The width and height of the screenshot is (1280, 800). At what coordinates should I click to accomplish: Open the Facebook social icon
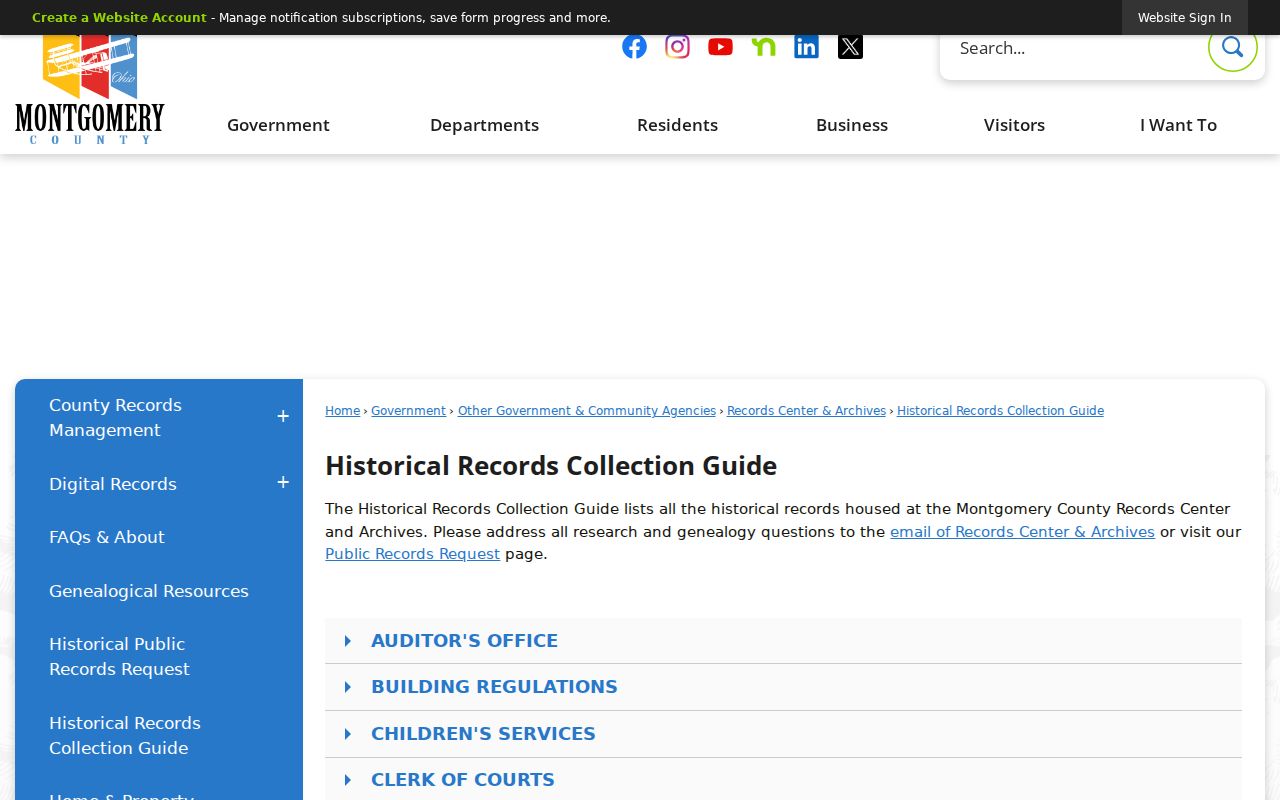[x=634, y=47]
